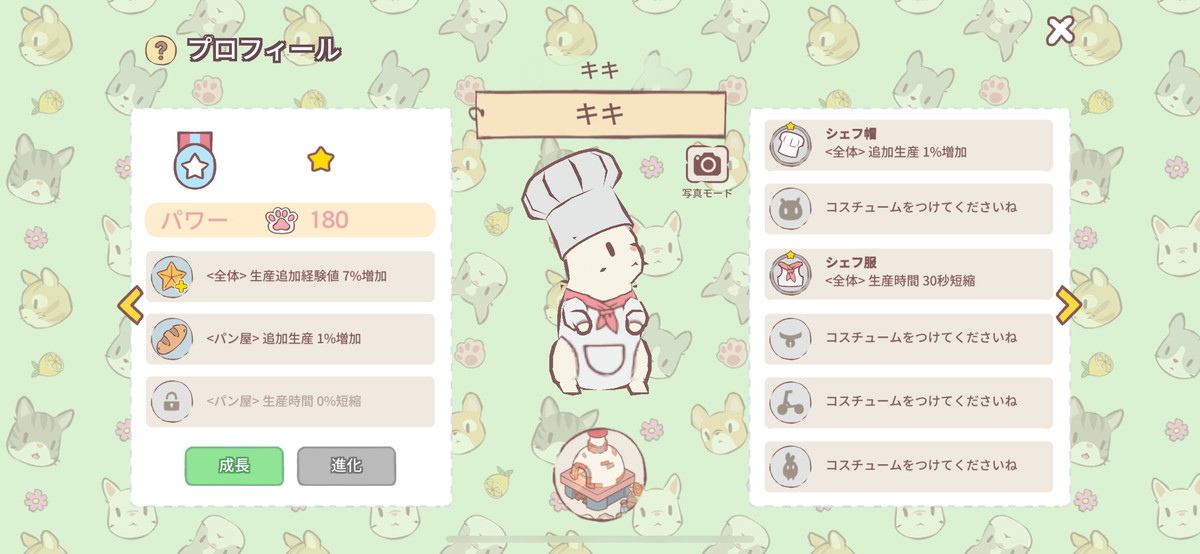Viewport: 1200px width, 554px height.
Task: Select the 生産追加経験値 7%増加 skill row
Action: [290, 276]
